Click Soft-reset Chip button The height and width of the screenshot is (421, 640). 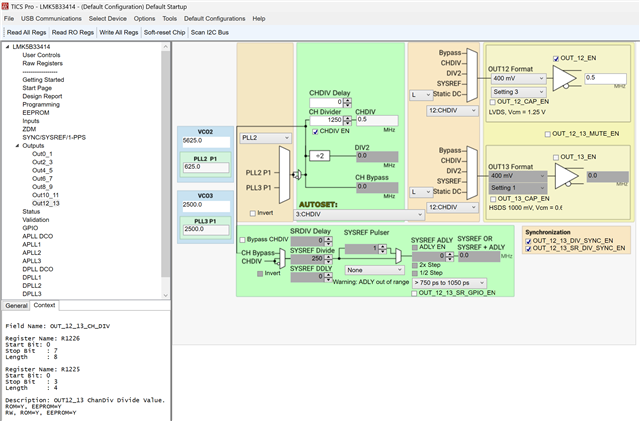click(164, 33)
